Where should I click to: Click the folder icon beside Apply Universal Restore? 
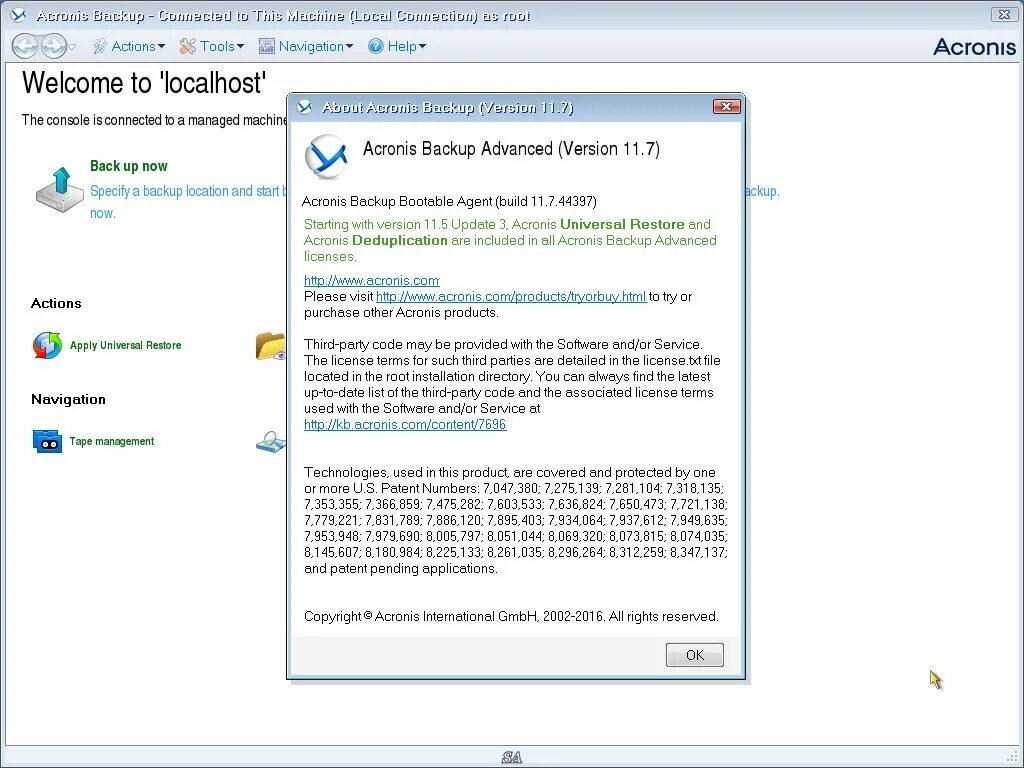271,345
